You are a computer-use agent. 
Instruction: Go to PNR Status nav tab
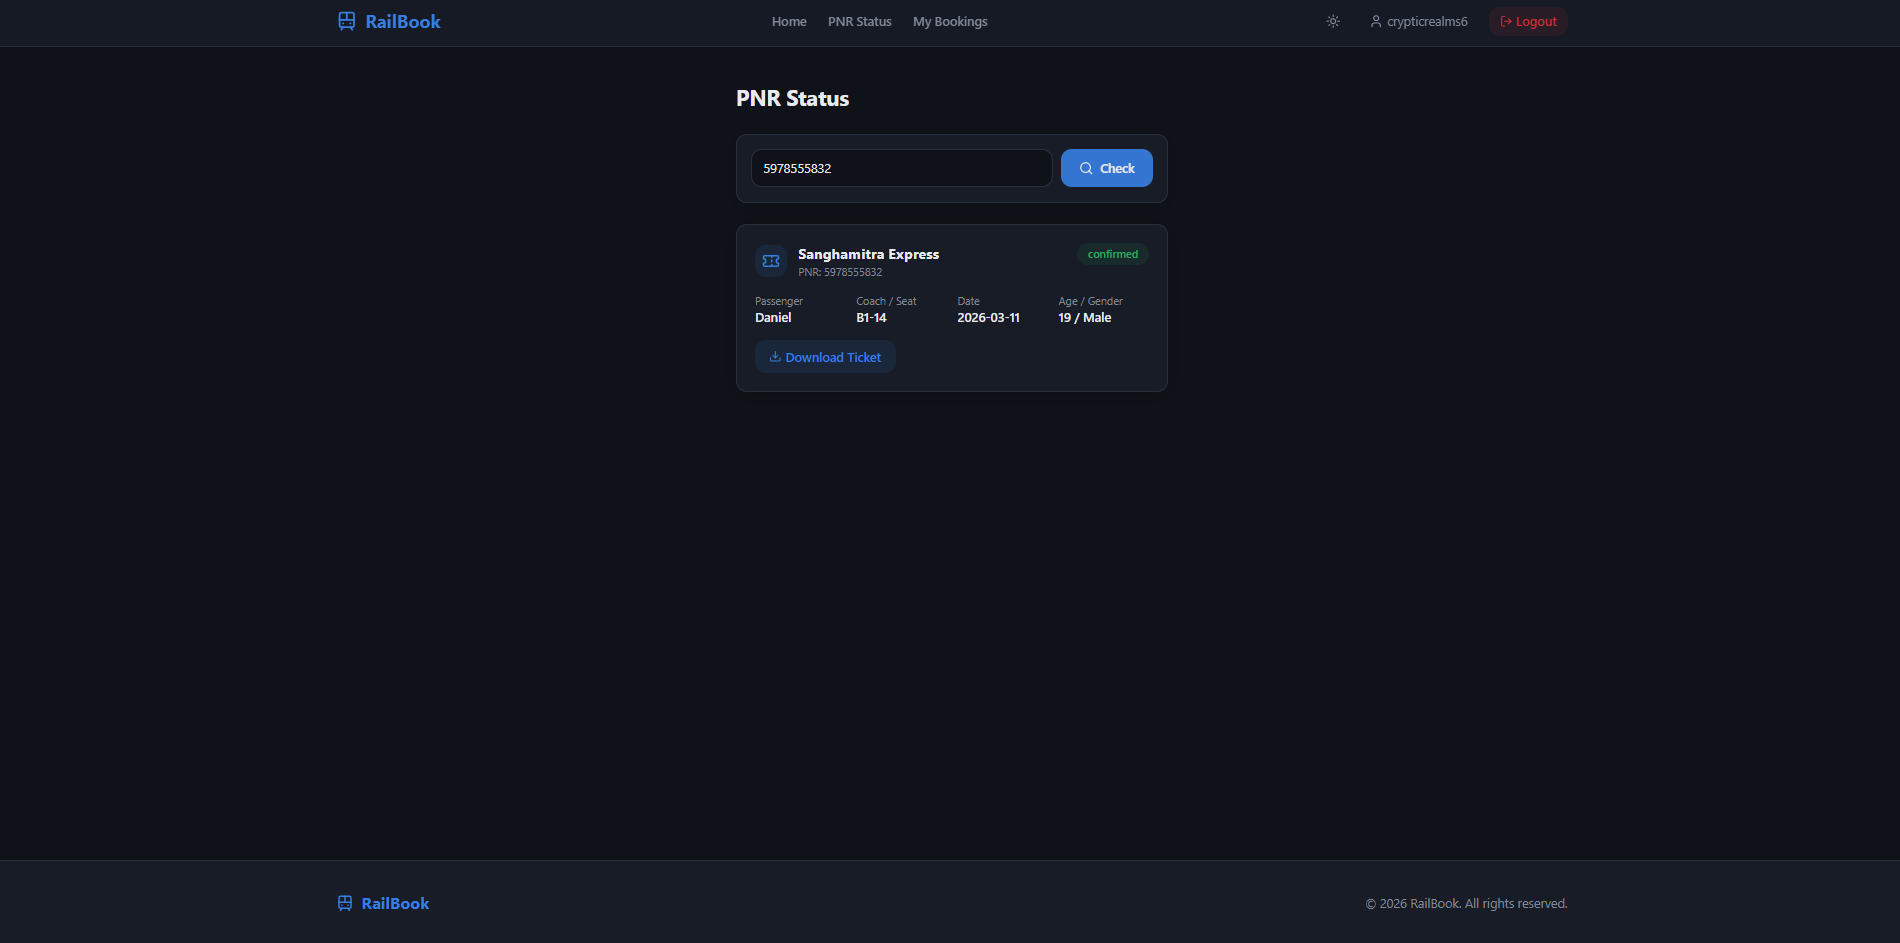860,21
